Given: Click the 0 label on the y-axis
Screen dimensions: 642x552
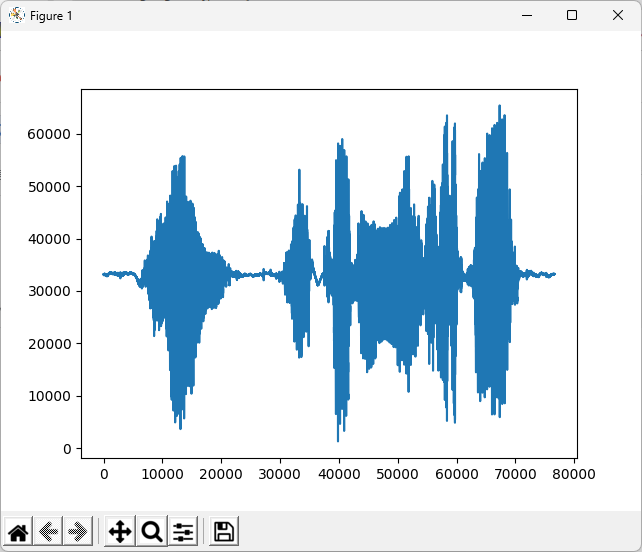Looking at the screenshot, I should [66, 449].
